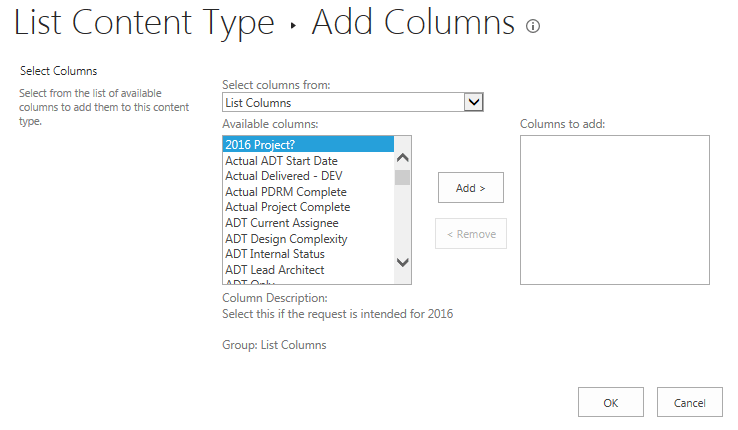Select Actual ADT Start Date column
This screenshot has width=738, height=430.
point(281,160)
